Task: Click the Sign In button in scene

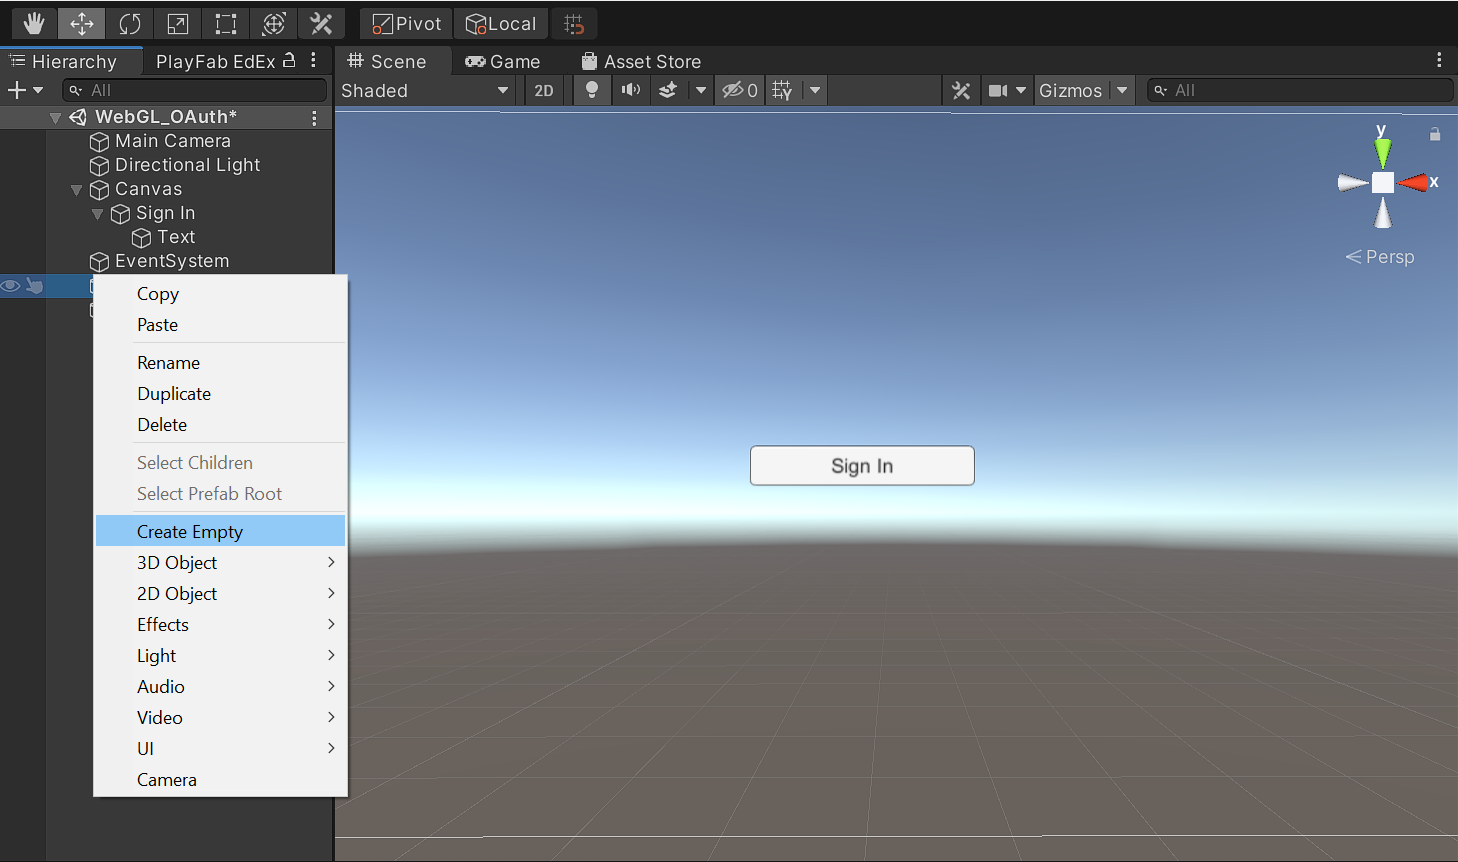Action: pyautogui.click(x=862, y=466)
